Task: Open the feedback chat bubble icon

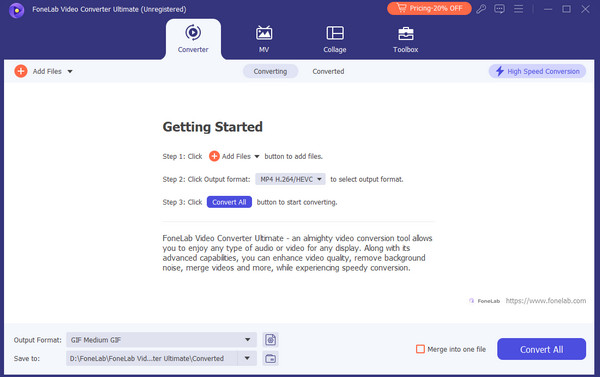Action: [499, 9]
